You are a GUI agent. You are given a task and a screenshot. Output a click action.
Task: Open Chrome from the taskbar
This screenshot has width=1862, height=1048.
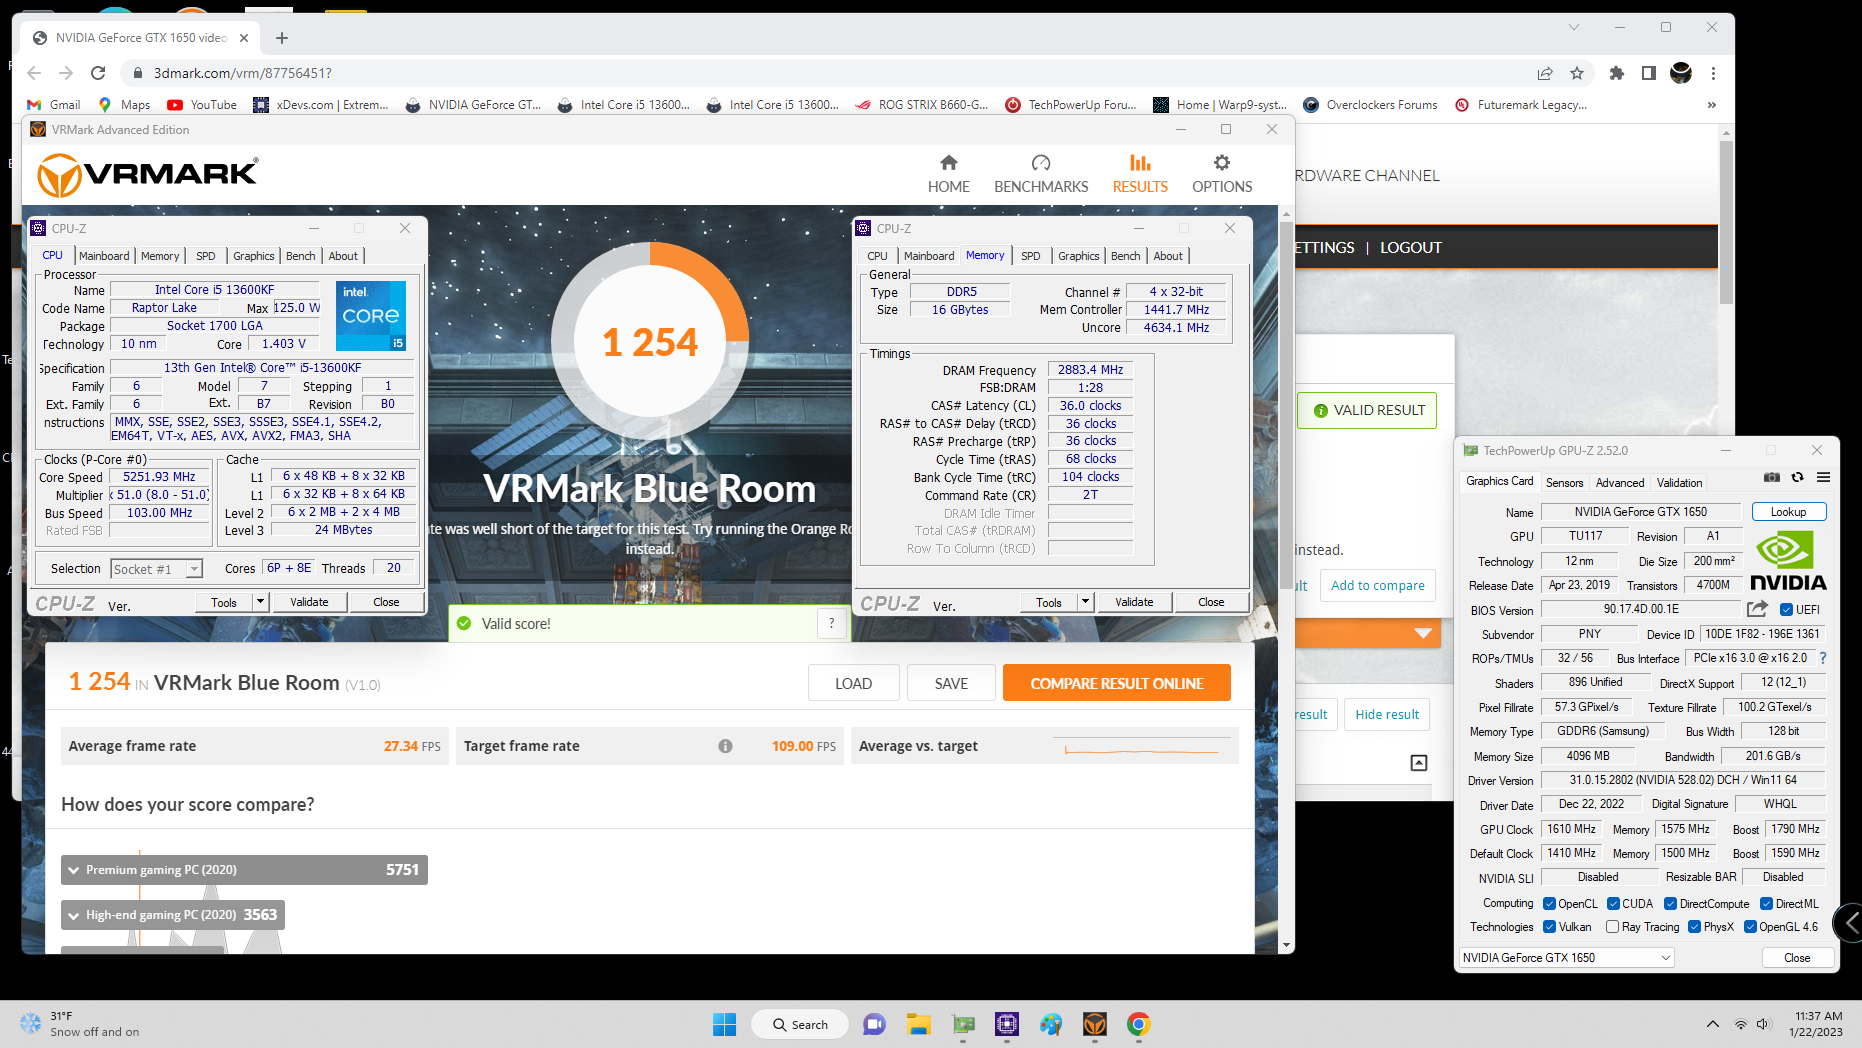pos(1138,1024)
